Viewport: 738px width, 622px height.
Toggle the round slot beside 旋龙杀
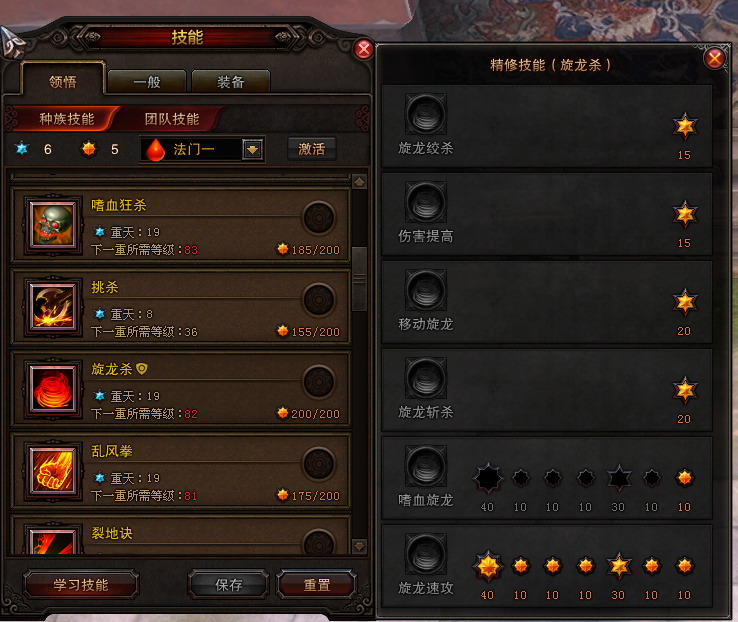pyautogui.click(x=319, y=382)
